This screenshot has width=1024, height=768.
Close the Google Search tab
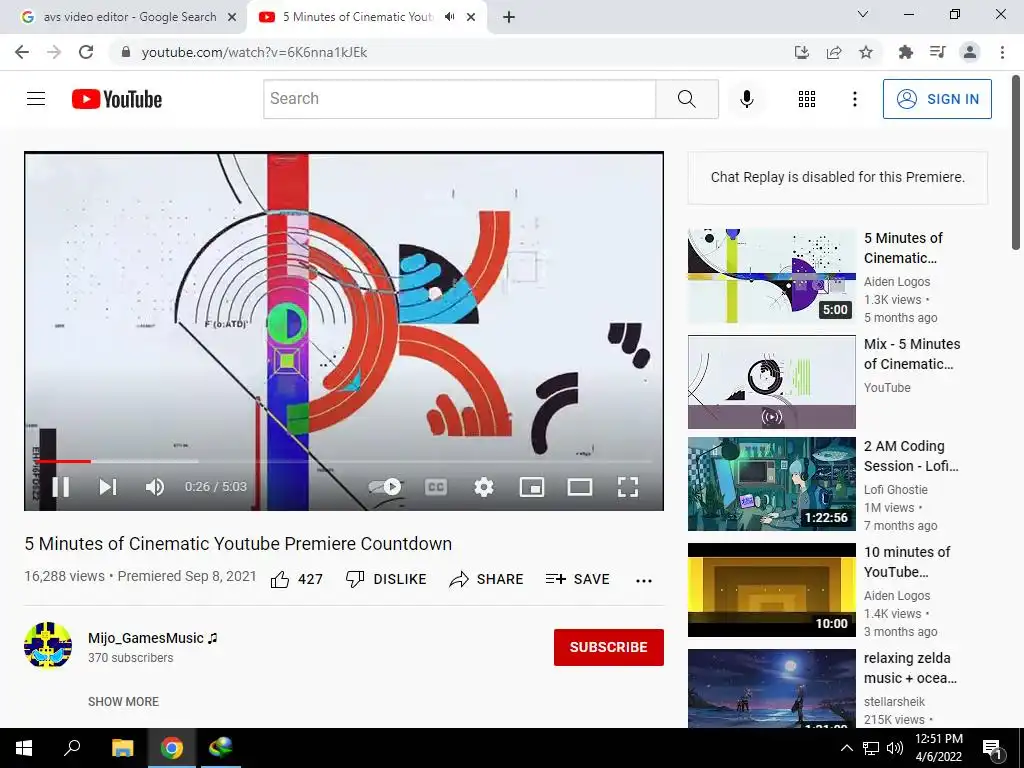click(x=232, y=17)
